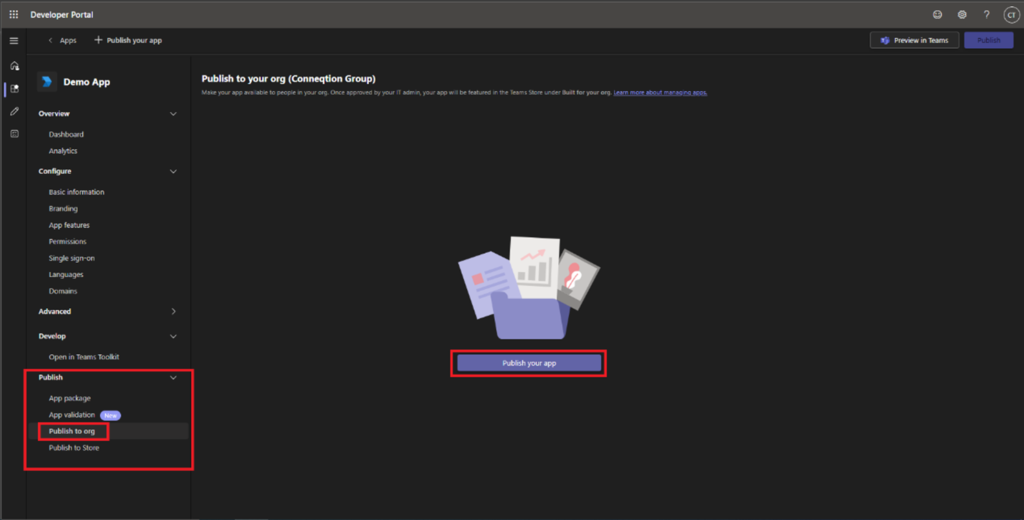Open the Apps icon in left rail
The image size is (1024, 520).
pyautogui.click(x=14, y=88)
